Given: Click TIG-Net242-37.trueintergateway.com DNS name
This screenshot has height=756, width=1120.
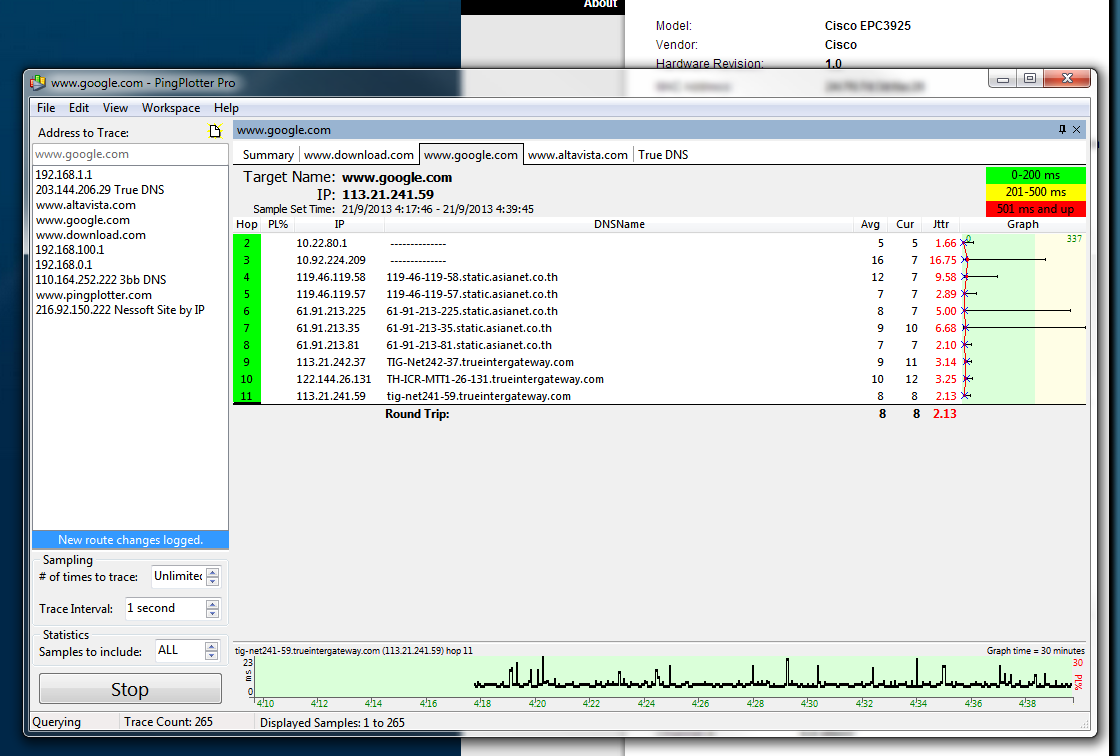Looking at the screenshot, I should (x=480, y=362).
